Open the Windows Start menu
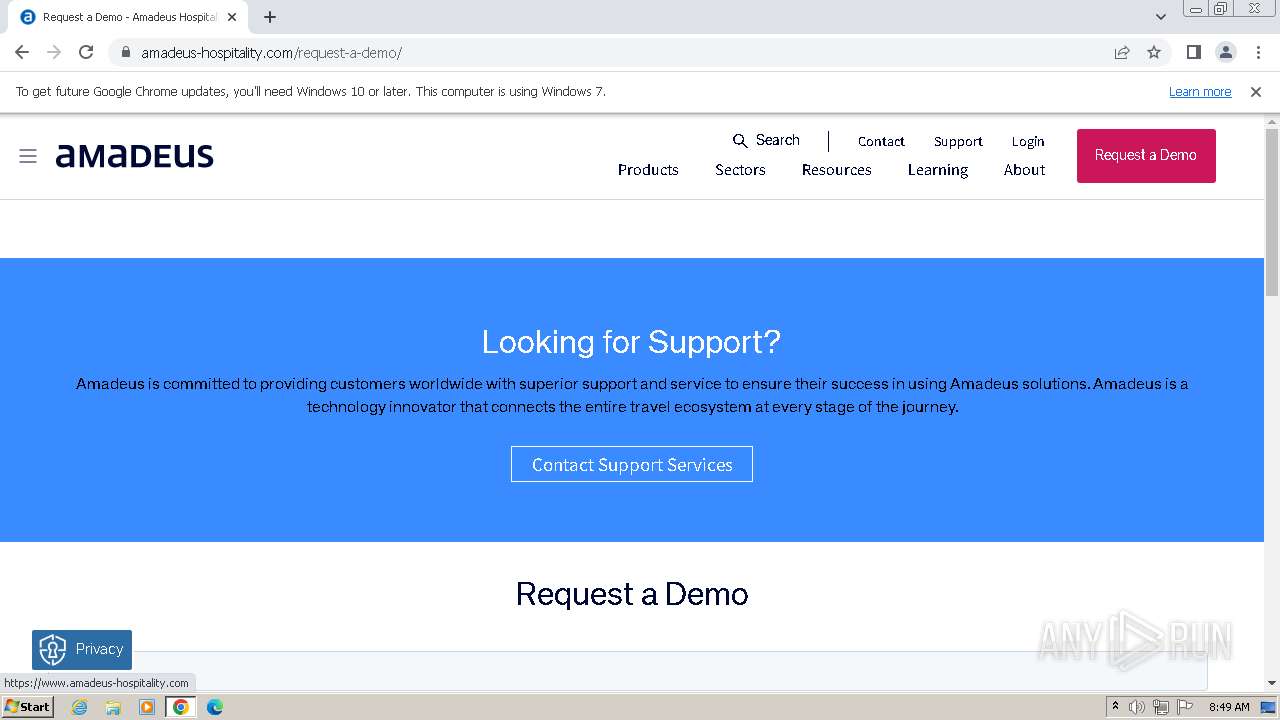 [27, 706]
